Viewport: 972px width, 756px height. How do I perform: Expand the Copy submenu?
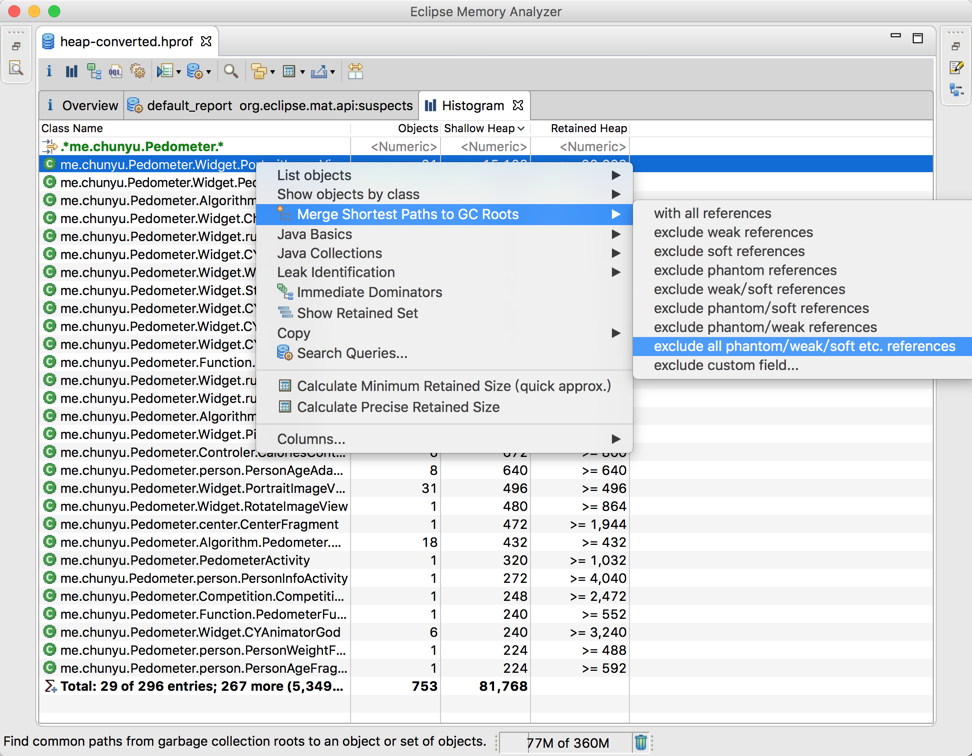pos(444,333)
